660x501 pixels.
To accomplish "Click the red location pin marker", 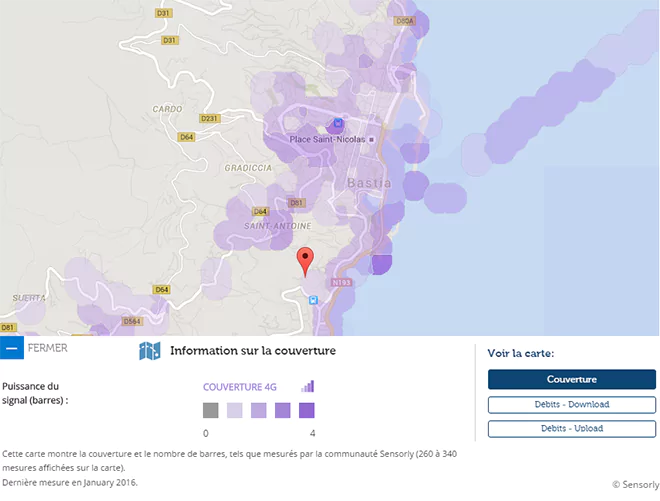I will click(307, 260).
